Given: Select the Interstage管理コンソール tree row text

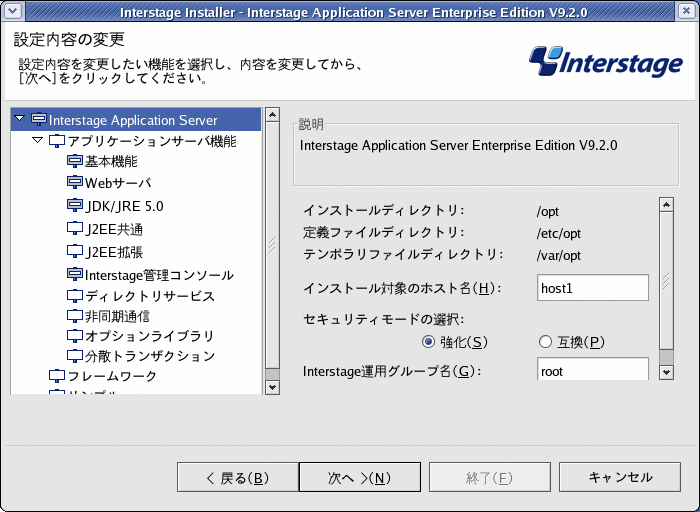Looking at the screenshot, I should pyautogui.click(x=159, y=275).
